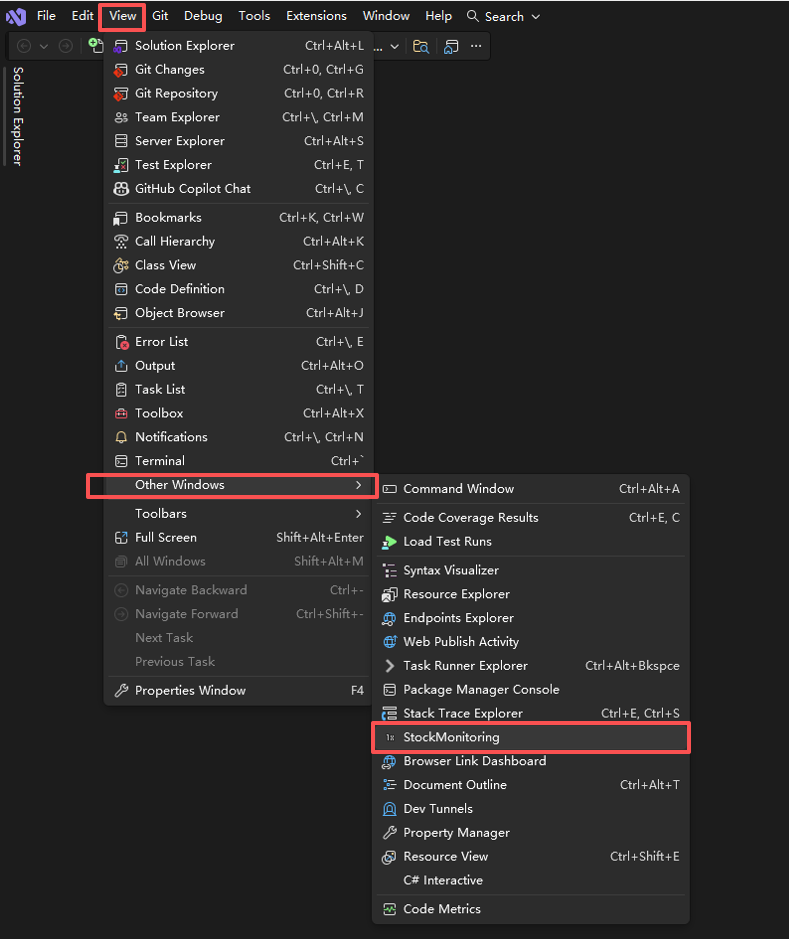Click the Properties Window wrench icon
This screenshot has height=939, width=789.
point(121,690)
